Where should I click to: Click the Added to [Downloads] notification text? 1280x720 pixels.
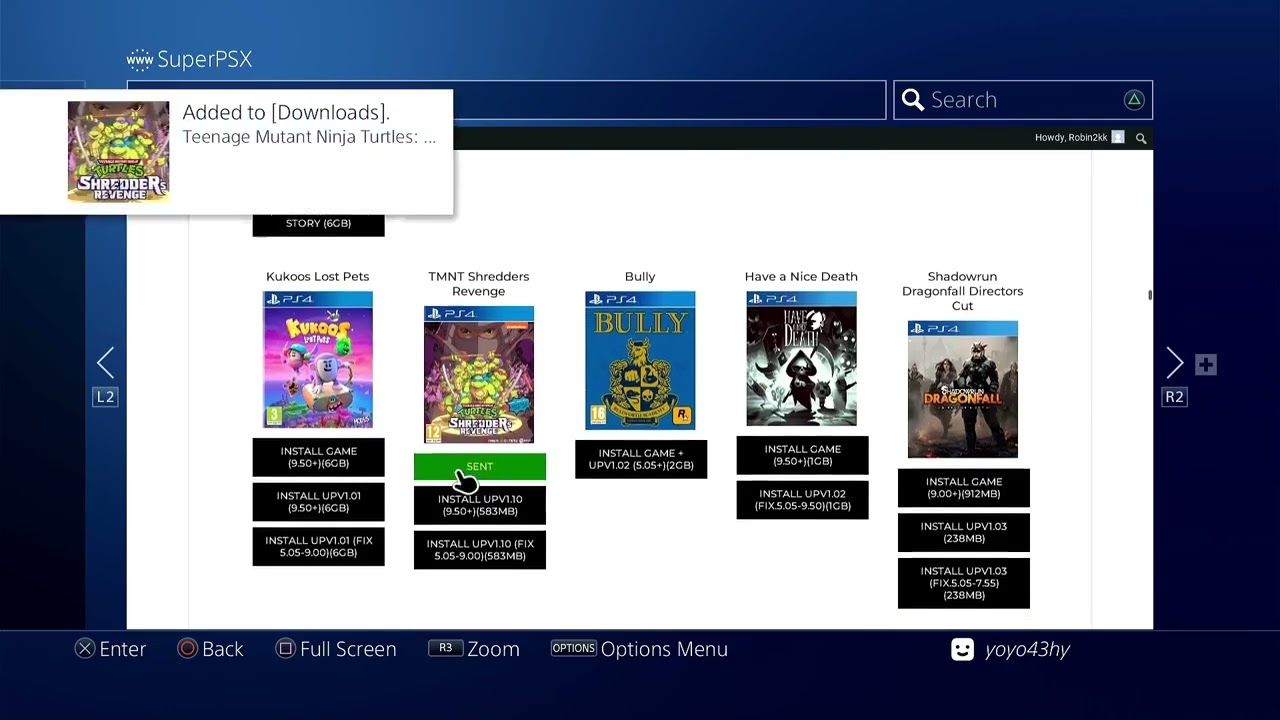(x=286, y=112)
